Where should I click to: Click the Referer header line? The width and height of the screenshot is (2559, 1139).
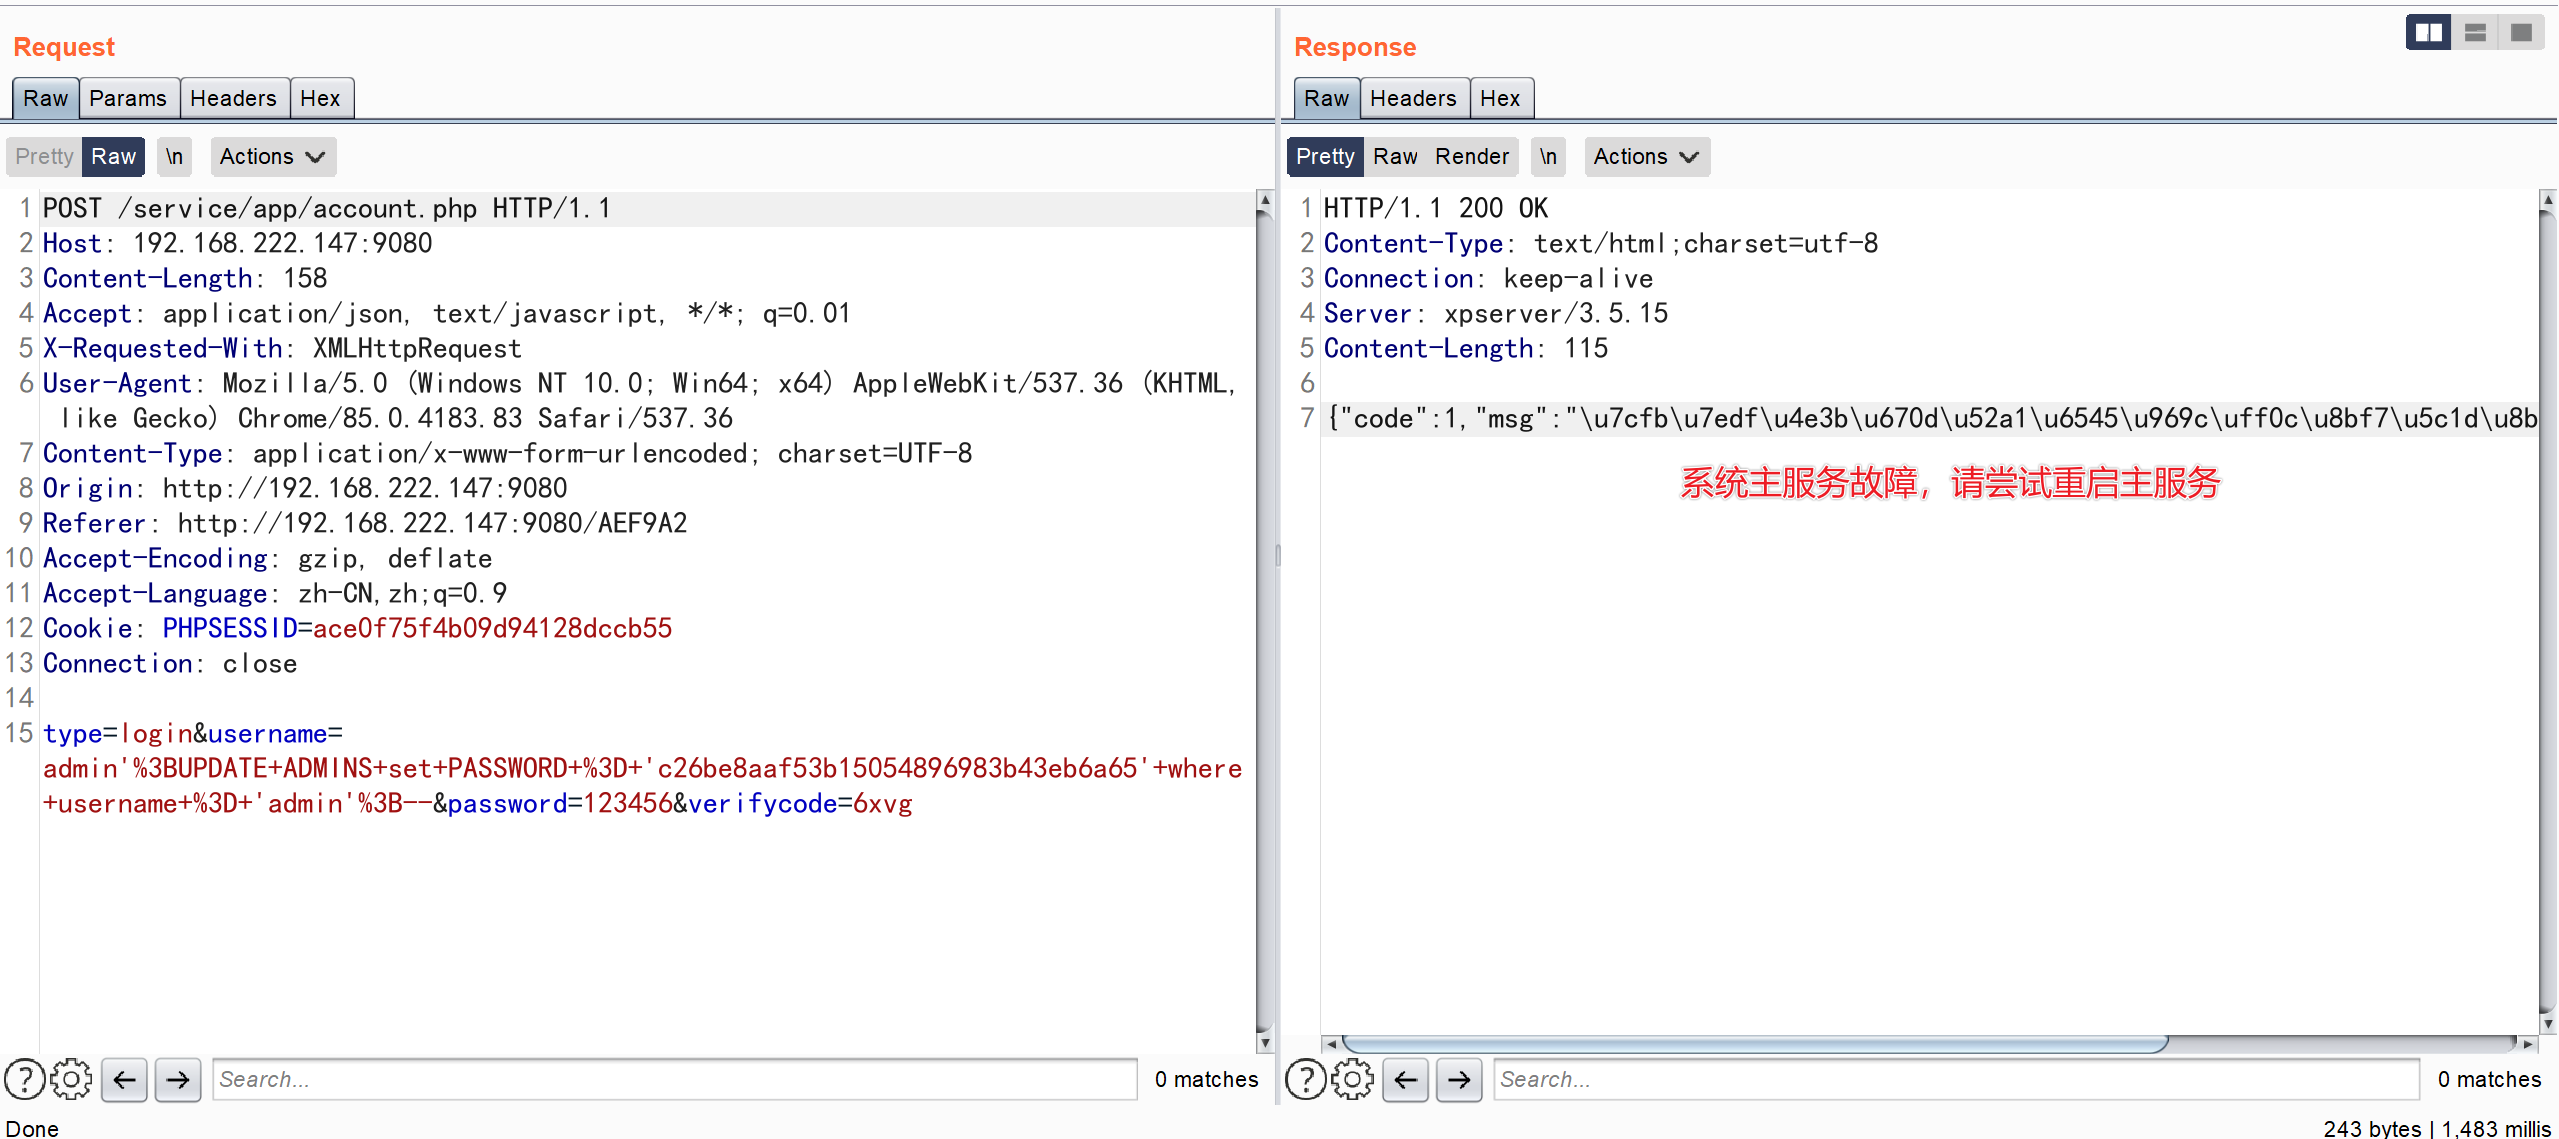click(365, 523)
